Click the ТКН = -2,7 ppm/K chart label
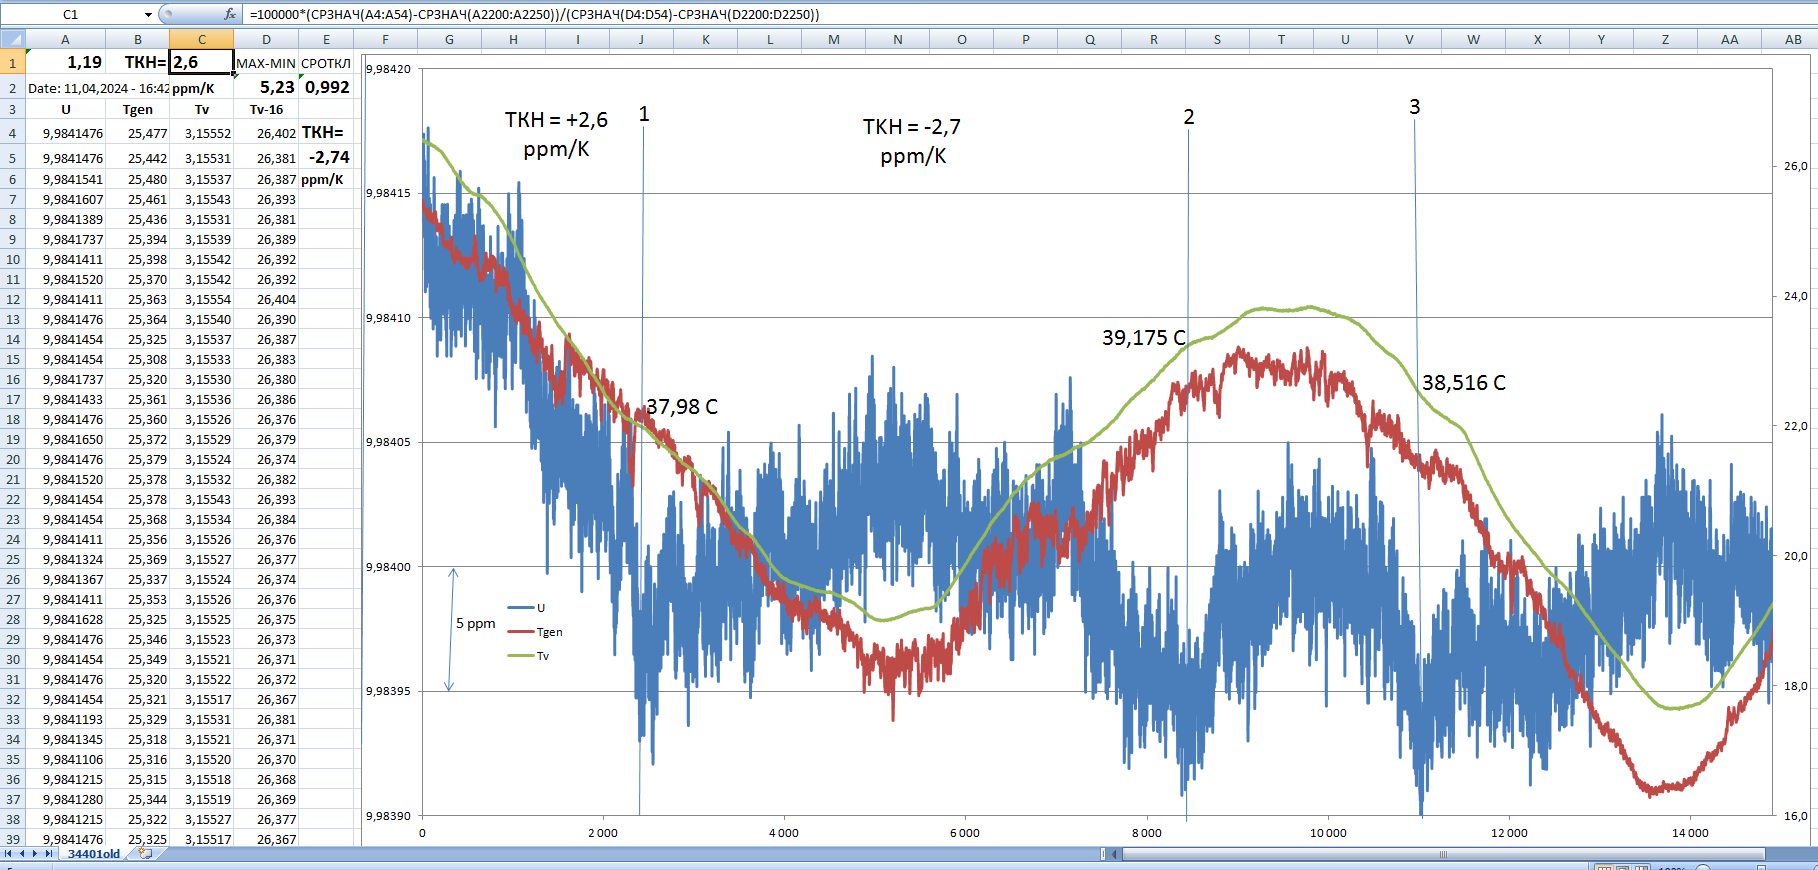 tap(912, 141)
